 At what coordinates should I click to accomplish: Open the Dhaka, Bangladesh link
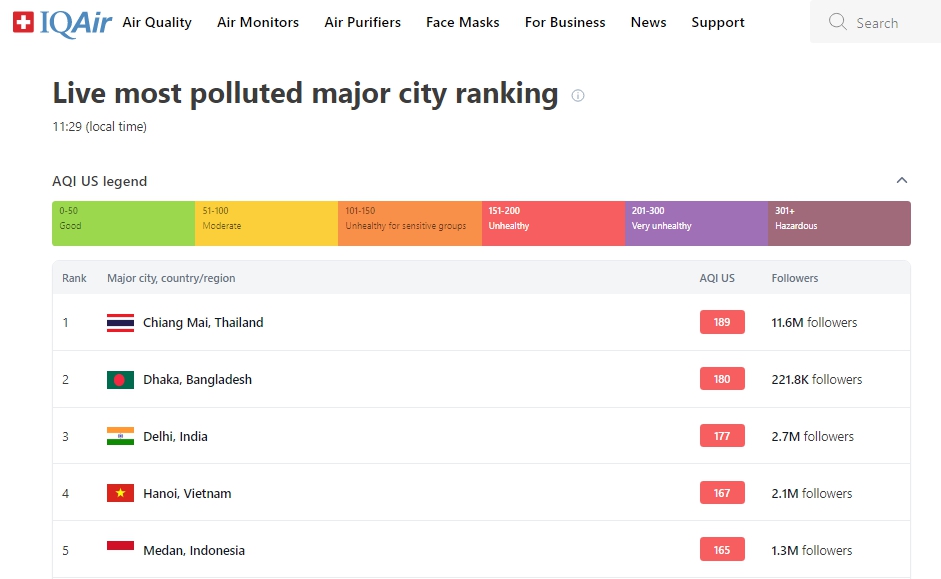click(x=197, y=380)
